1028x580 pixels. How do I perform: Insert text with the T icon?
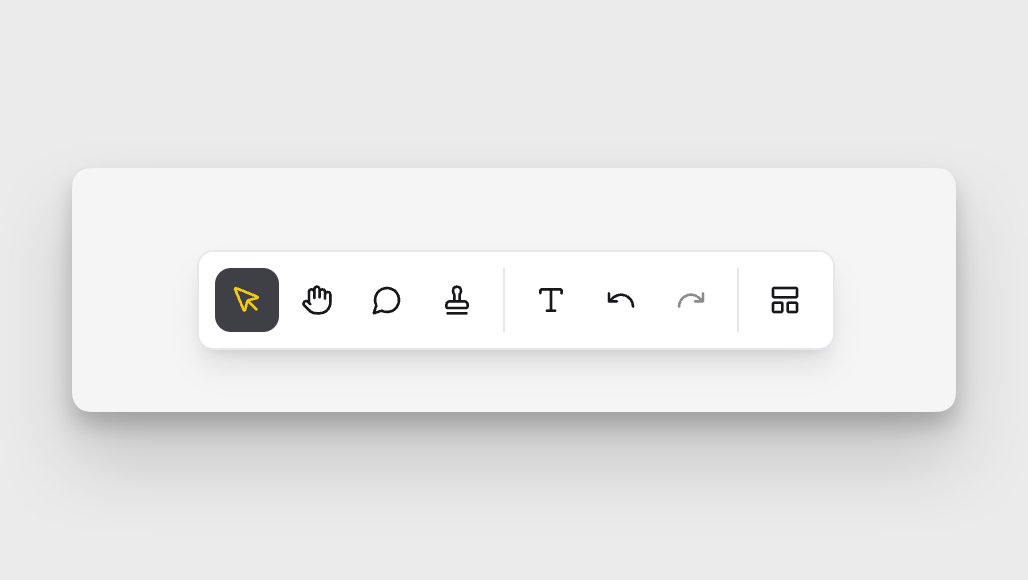[551, 300]
